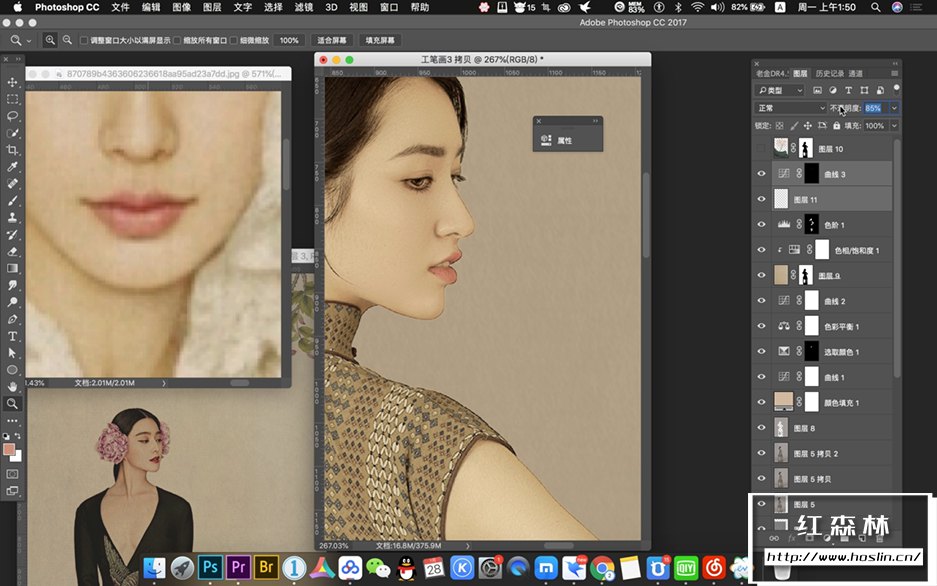
Task: Toggle visibility of 色阶 1 layer
Action: tap(761, 225)
